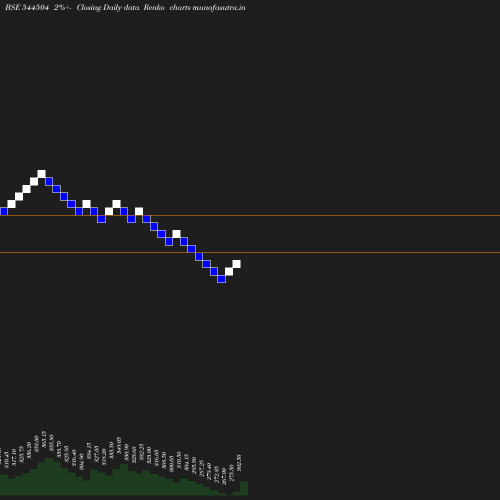Select the lowest blue Renko brick

[221, 279]
